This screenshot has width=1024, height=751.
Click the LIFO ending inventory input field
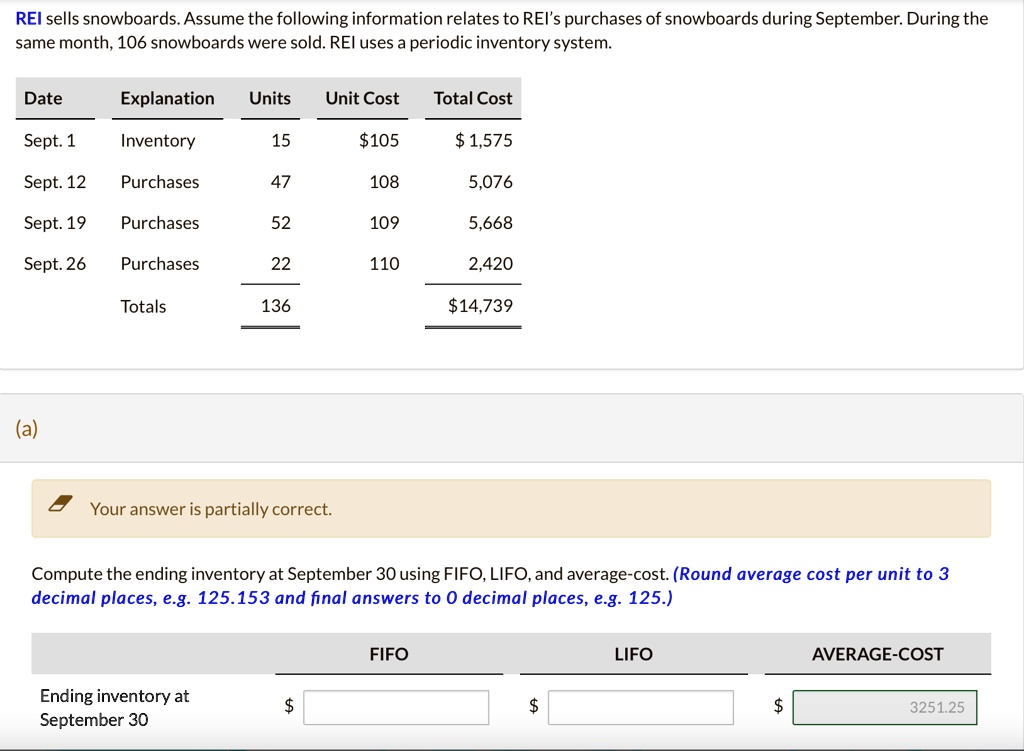[640, 707]
